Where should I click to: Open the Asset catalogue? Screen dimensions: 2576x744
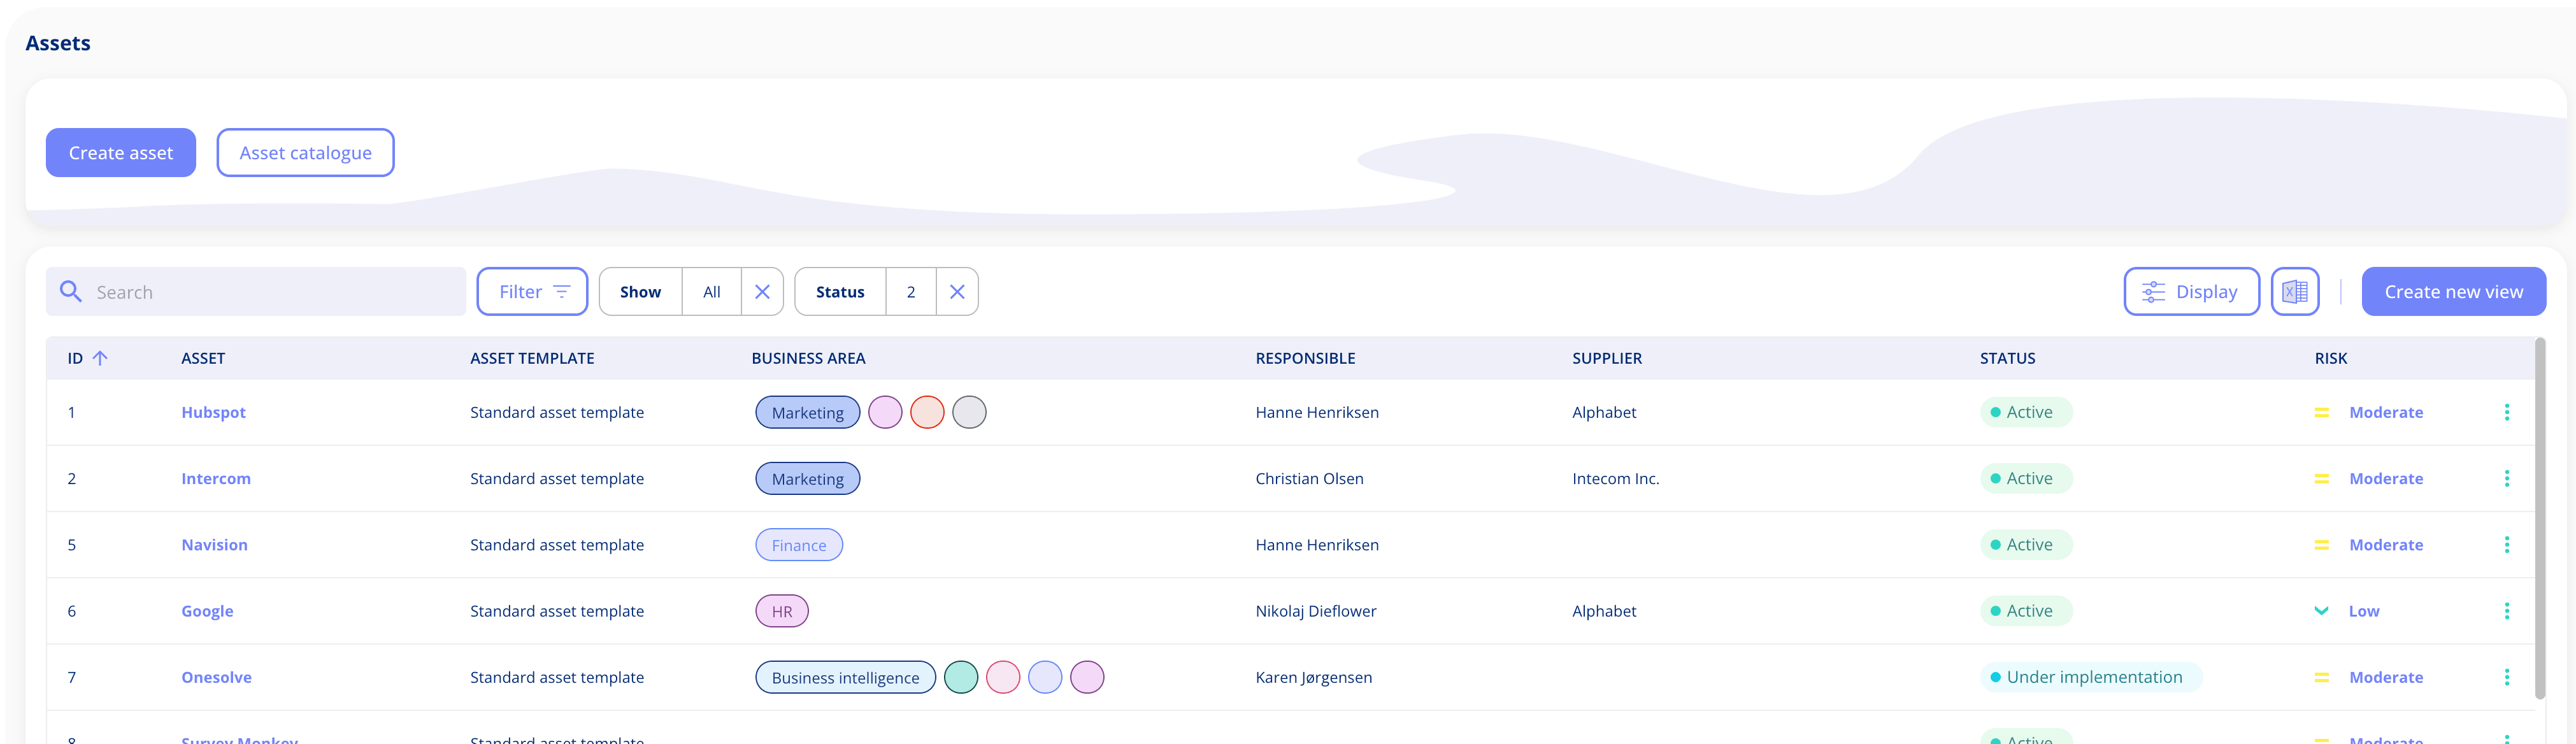click(x=305, y=152)
